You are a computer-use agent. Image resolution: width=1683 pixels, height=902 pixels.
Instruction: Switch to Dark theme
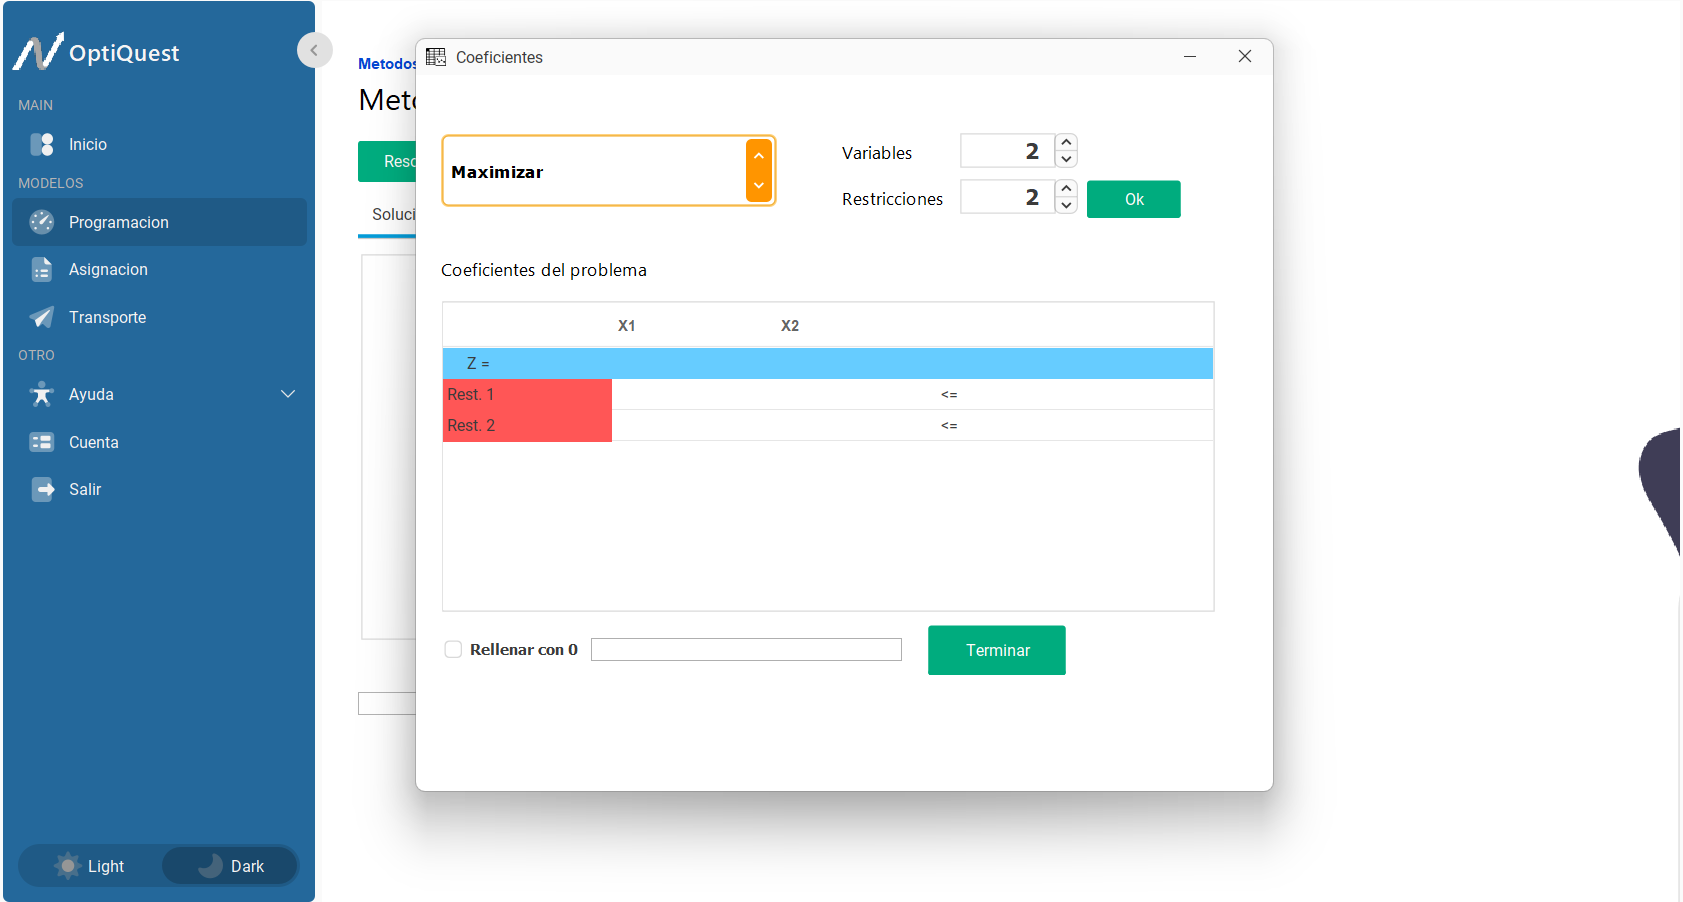231,866
